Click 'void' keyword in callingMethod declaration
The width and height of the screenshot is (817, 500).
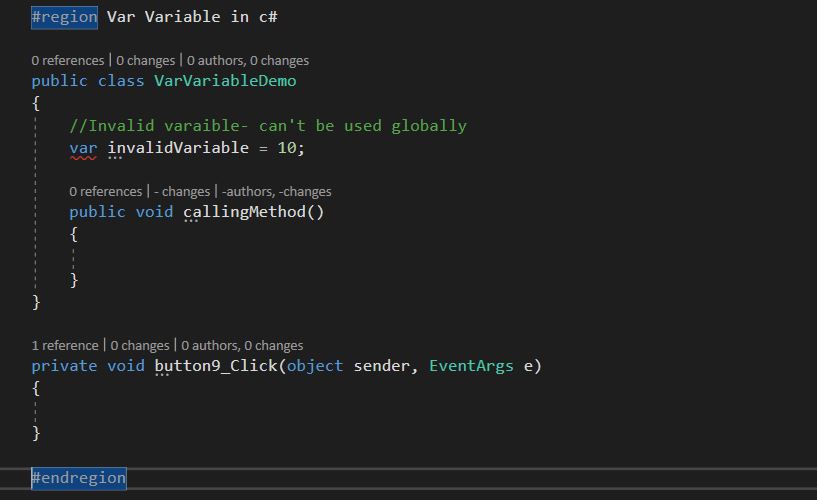pyautogui.click(x=154, y=212)
